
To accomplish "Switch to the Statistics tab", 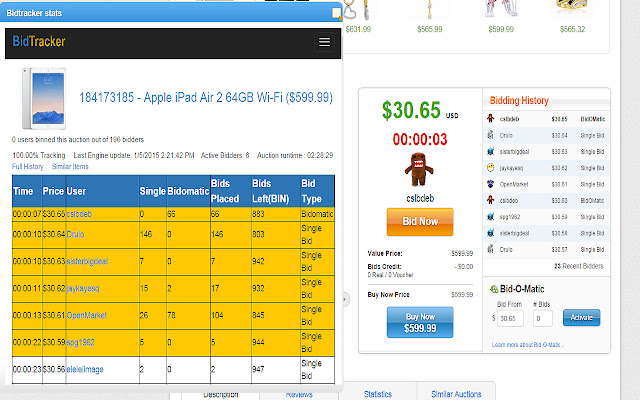I will 378,394.
